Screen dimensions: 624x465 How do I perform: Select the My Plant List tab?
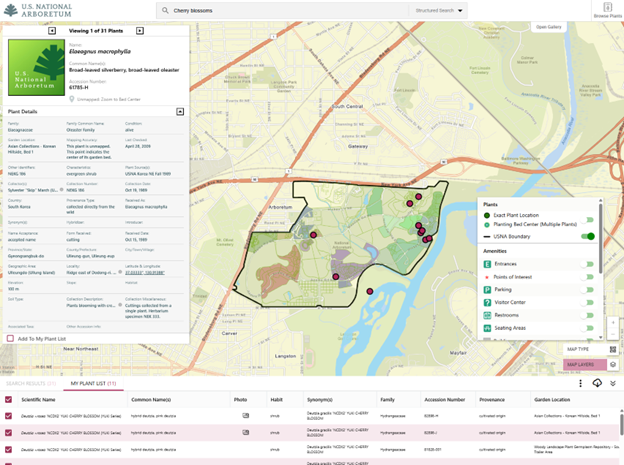pyautogui.click(x=94, y=383)
